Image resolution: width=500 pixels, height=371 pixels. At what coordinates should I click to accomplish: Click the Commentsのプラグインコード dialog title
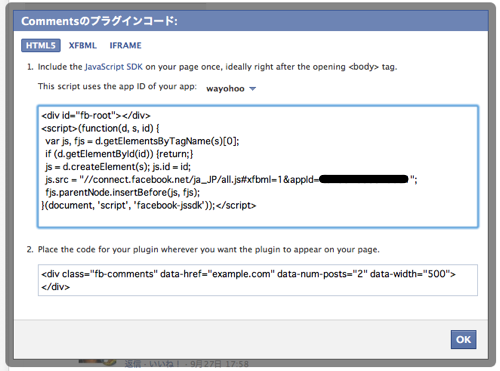tap(99, 21)
